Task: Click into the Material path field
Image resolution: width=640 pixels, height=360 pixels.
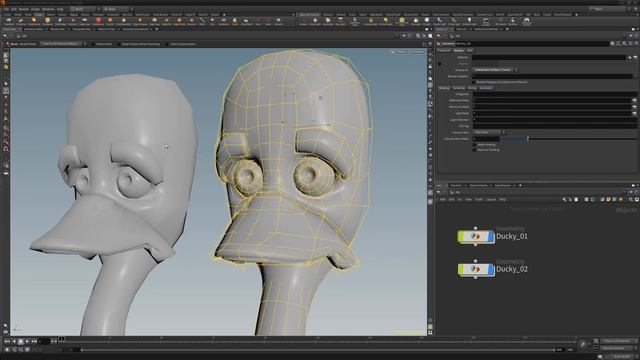Action: [x=549, y=58]
